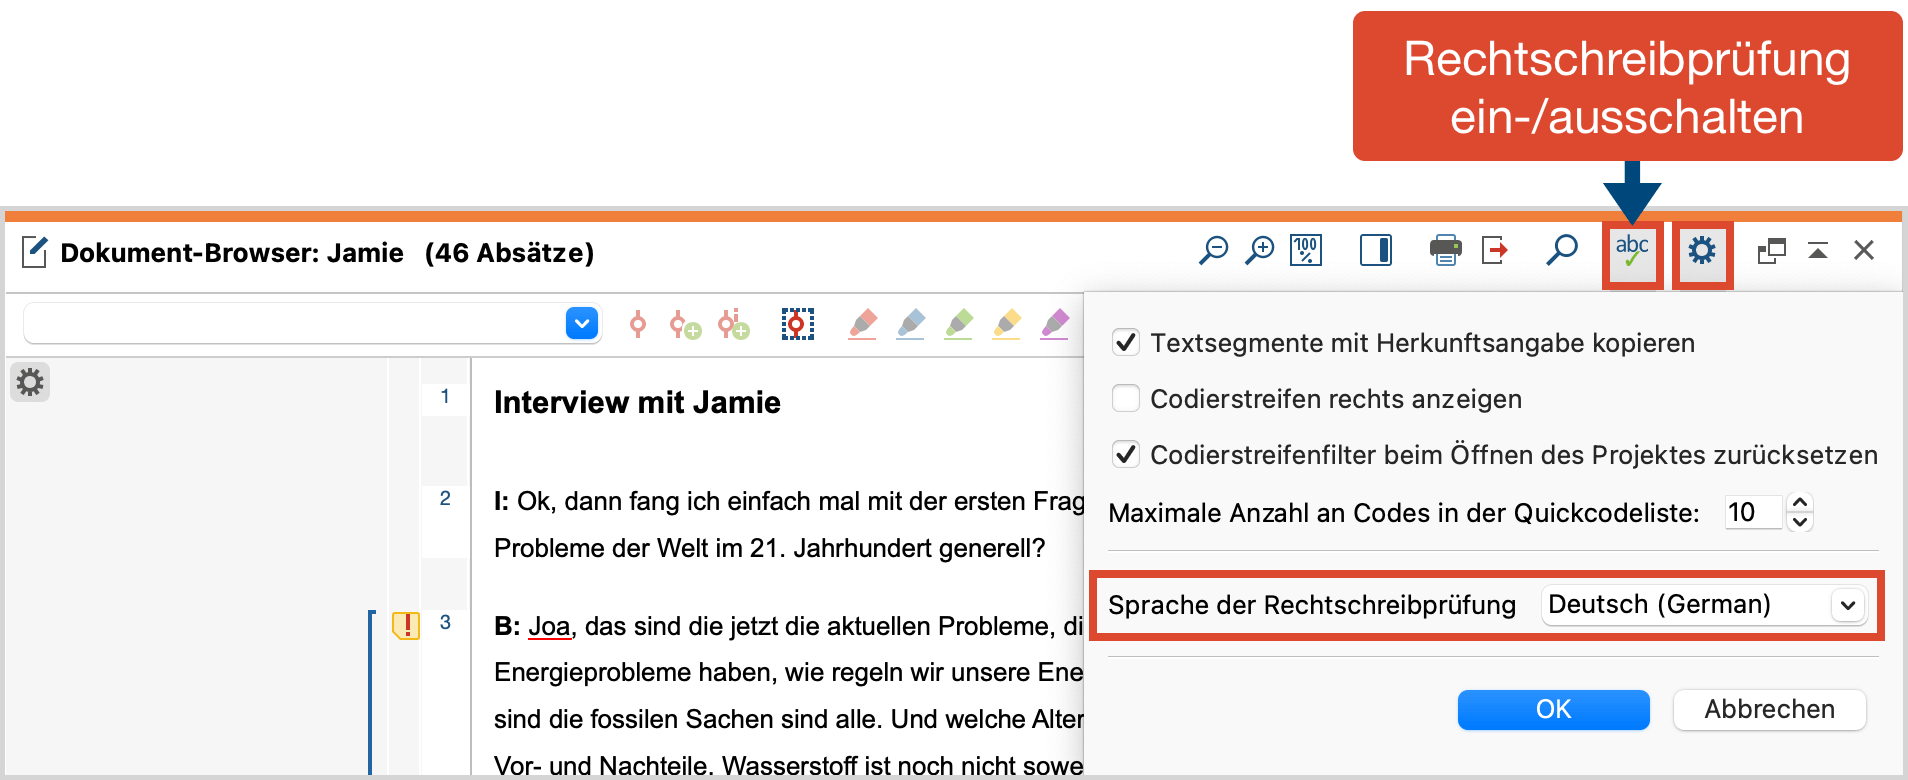
Task: Reset zoom to 100% icon
Action: pyautogui.click(x=1306, y=250)
